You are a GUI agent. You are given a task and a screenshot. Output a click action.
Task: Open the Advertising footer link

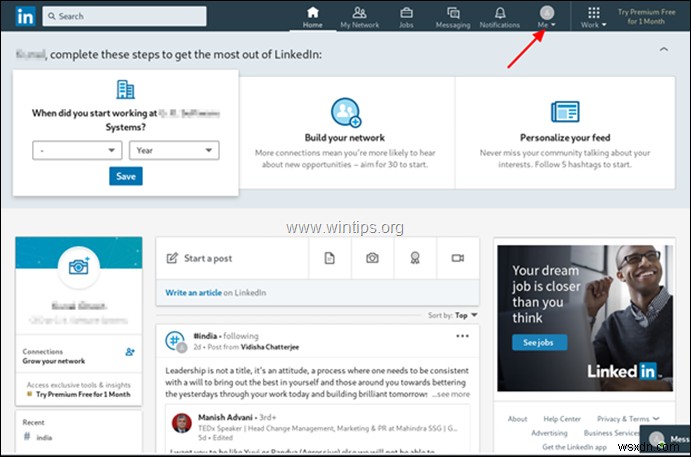[549, 433]
